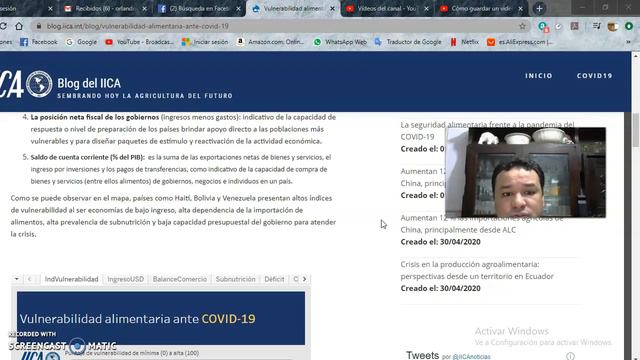Screen dimensions: 640x360
Task: Close the Recibidos Gmail tab
Action: pos(144,9)
